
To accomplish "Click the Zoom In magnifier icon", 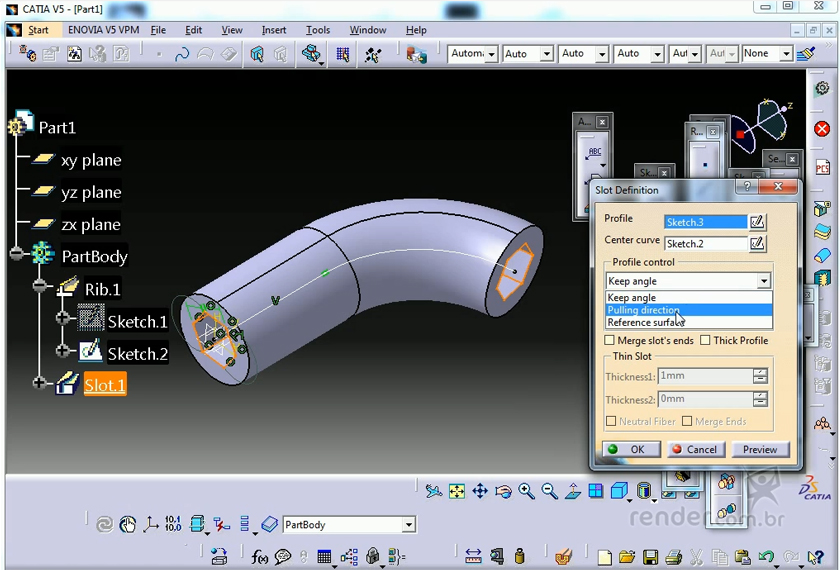I will (x=527, y=491).
